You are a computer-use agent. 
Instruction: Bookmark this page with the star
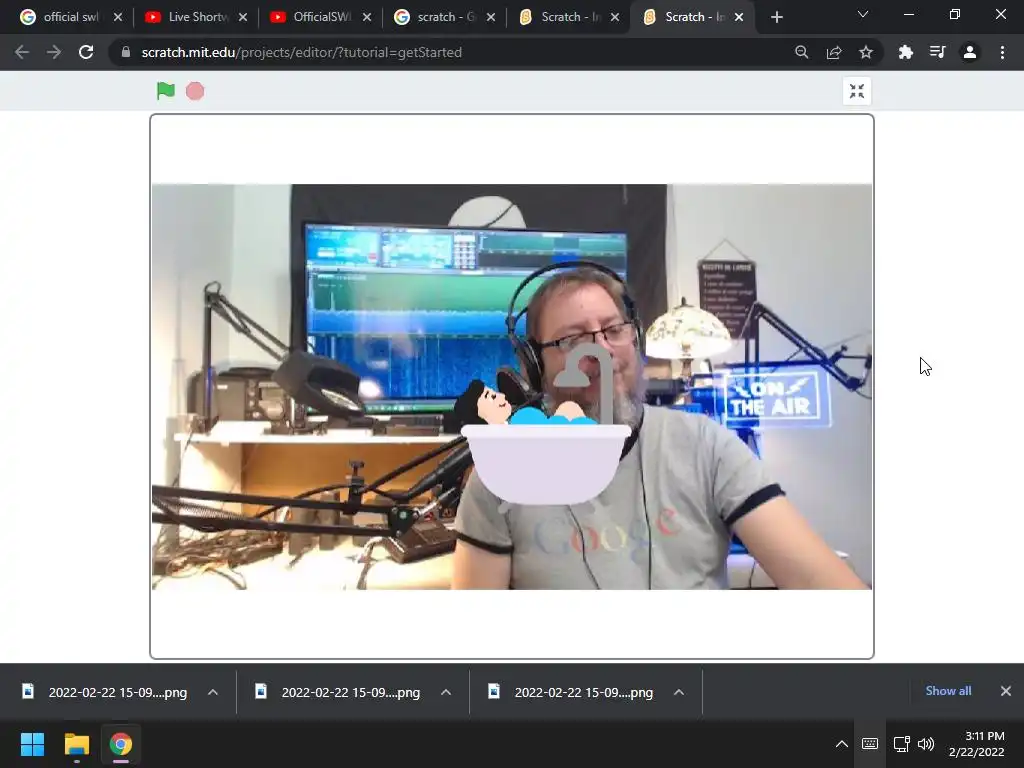[866, 52]
